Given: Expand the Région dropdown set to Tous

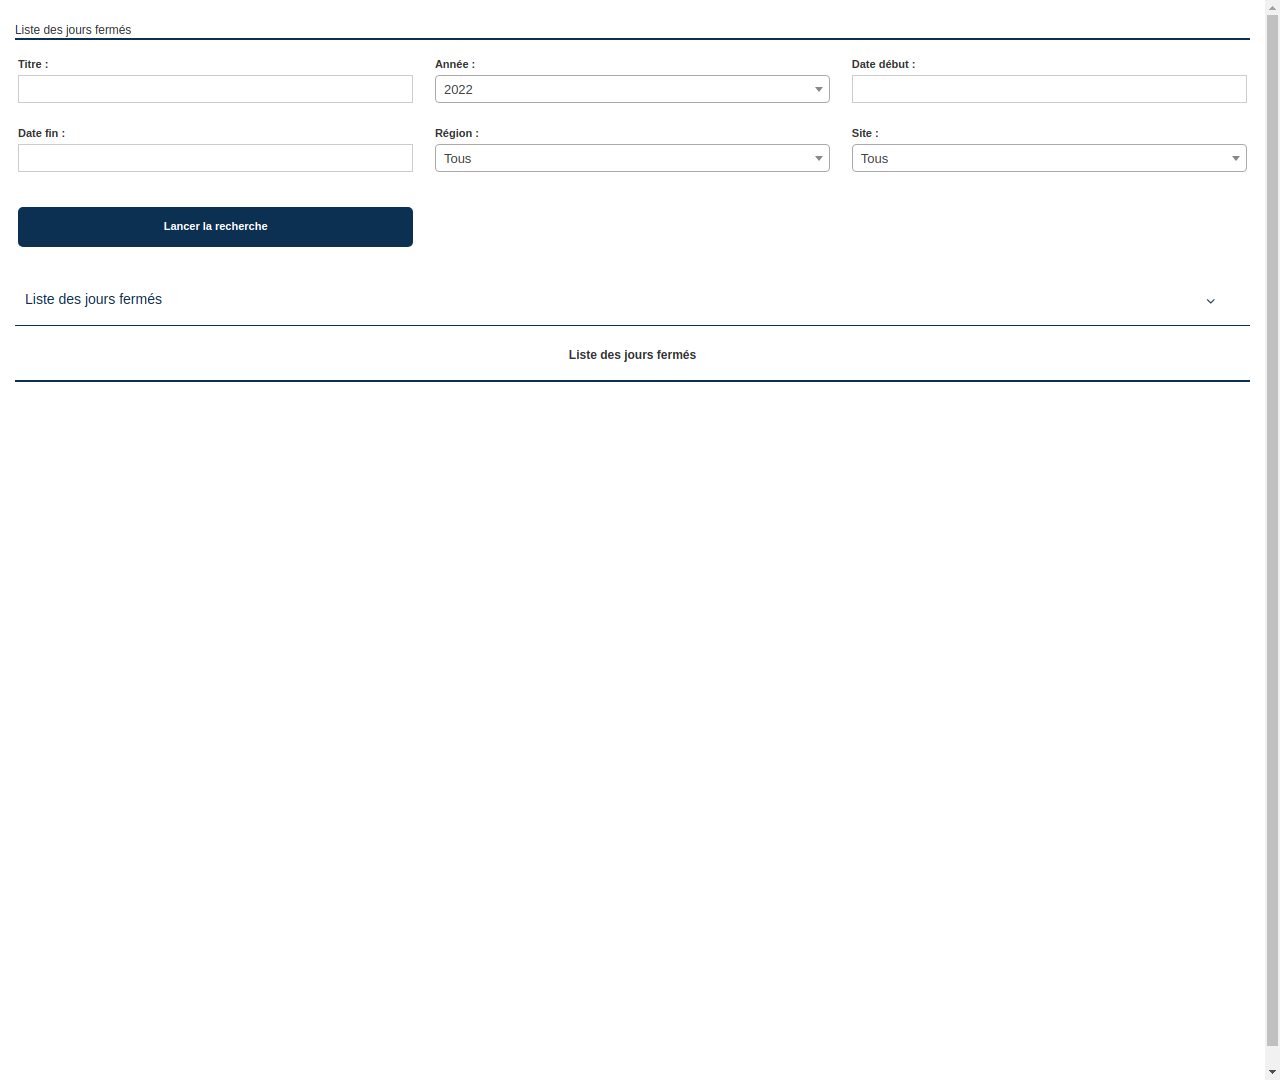Looking at the screenshot, I should pyautogui.click(x=632, y=158).
